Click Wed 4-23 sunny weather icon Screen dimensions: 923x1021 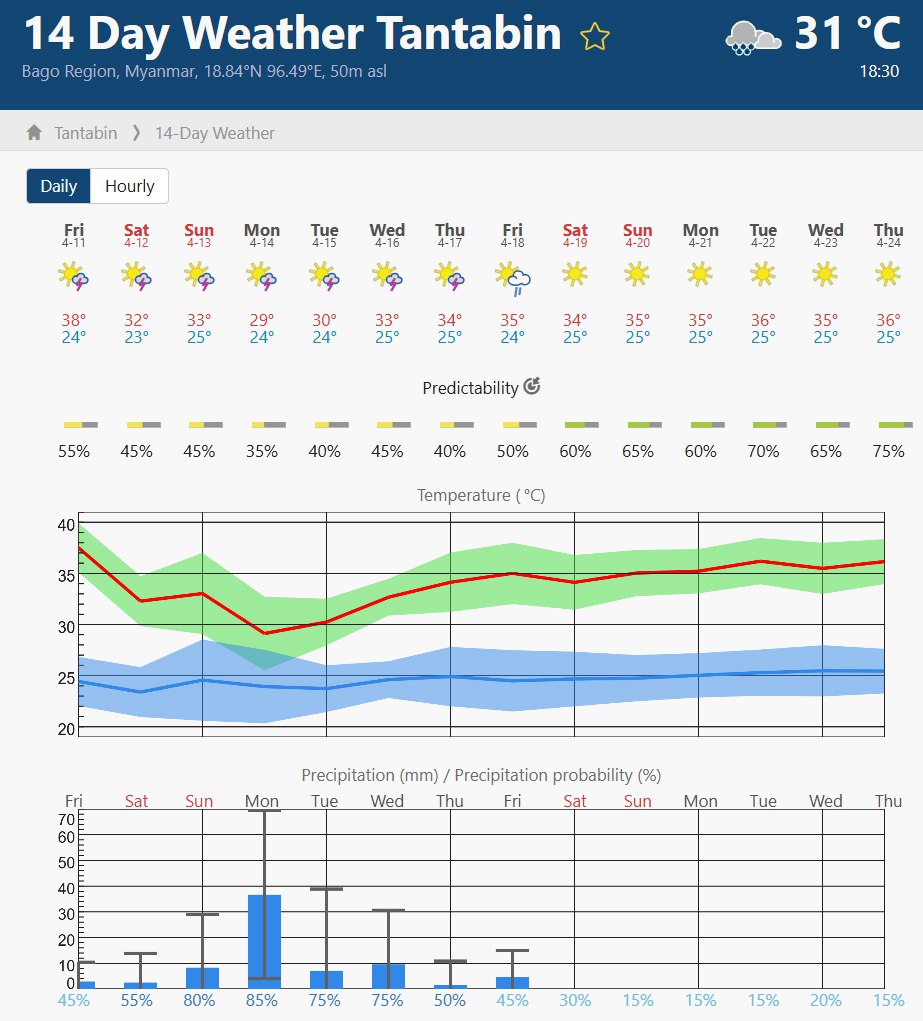pos(825,274)
